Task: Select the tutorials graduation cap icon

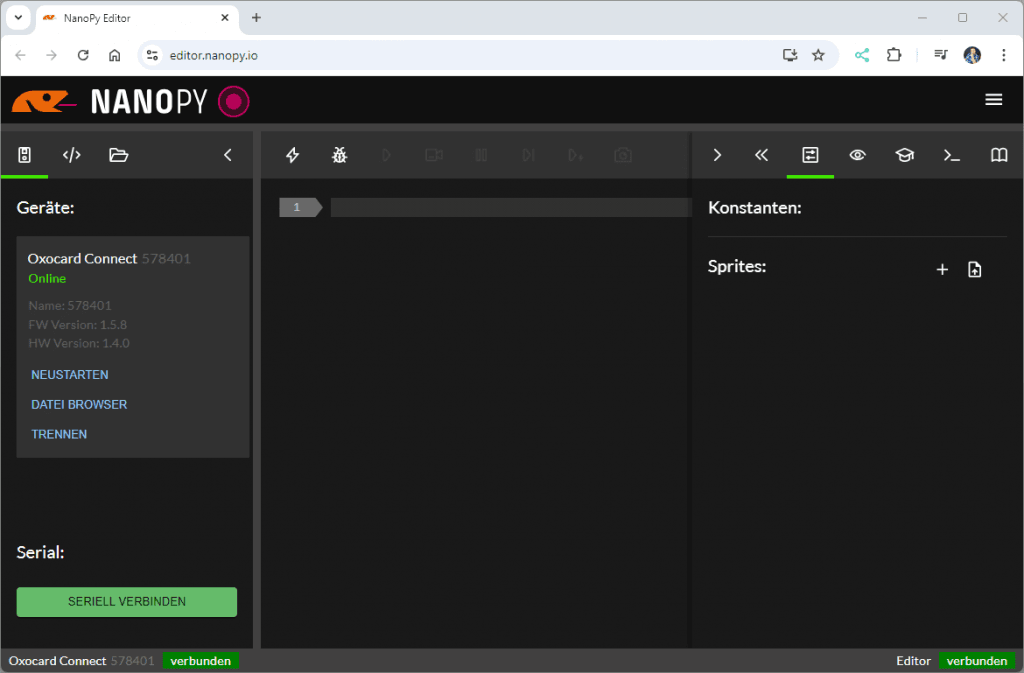Action: (904, 155)
